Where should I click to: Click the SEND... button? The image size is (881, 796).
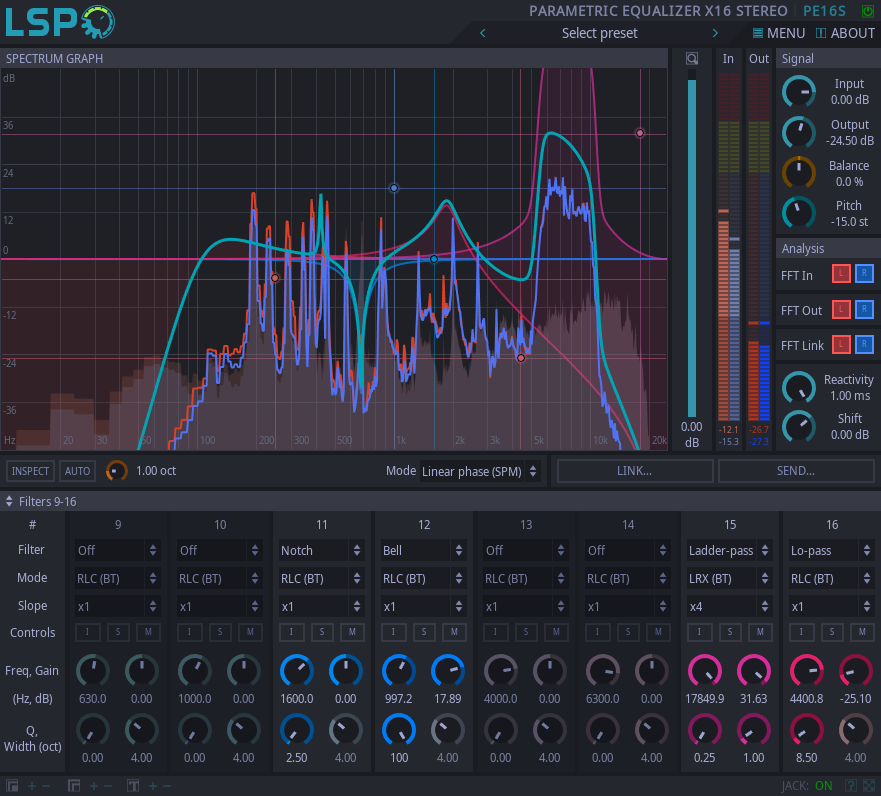[x=796, y=470]
